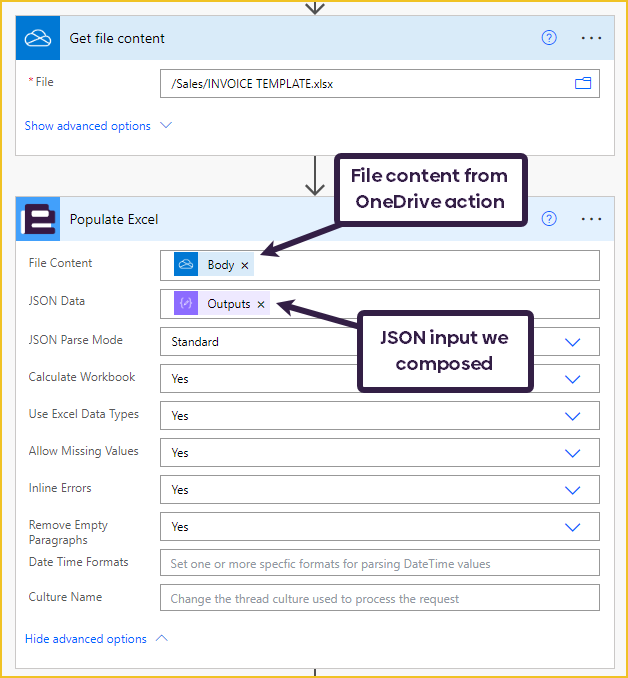Open help for Get file content action
628x678 pixels.
548,38
